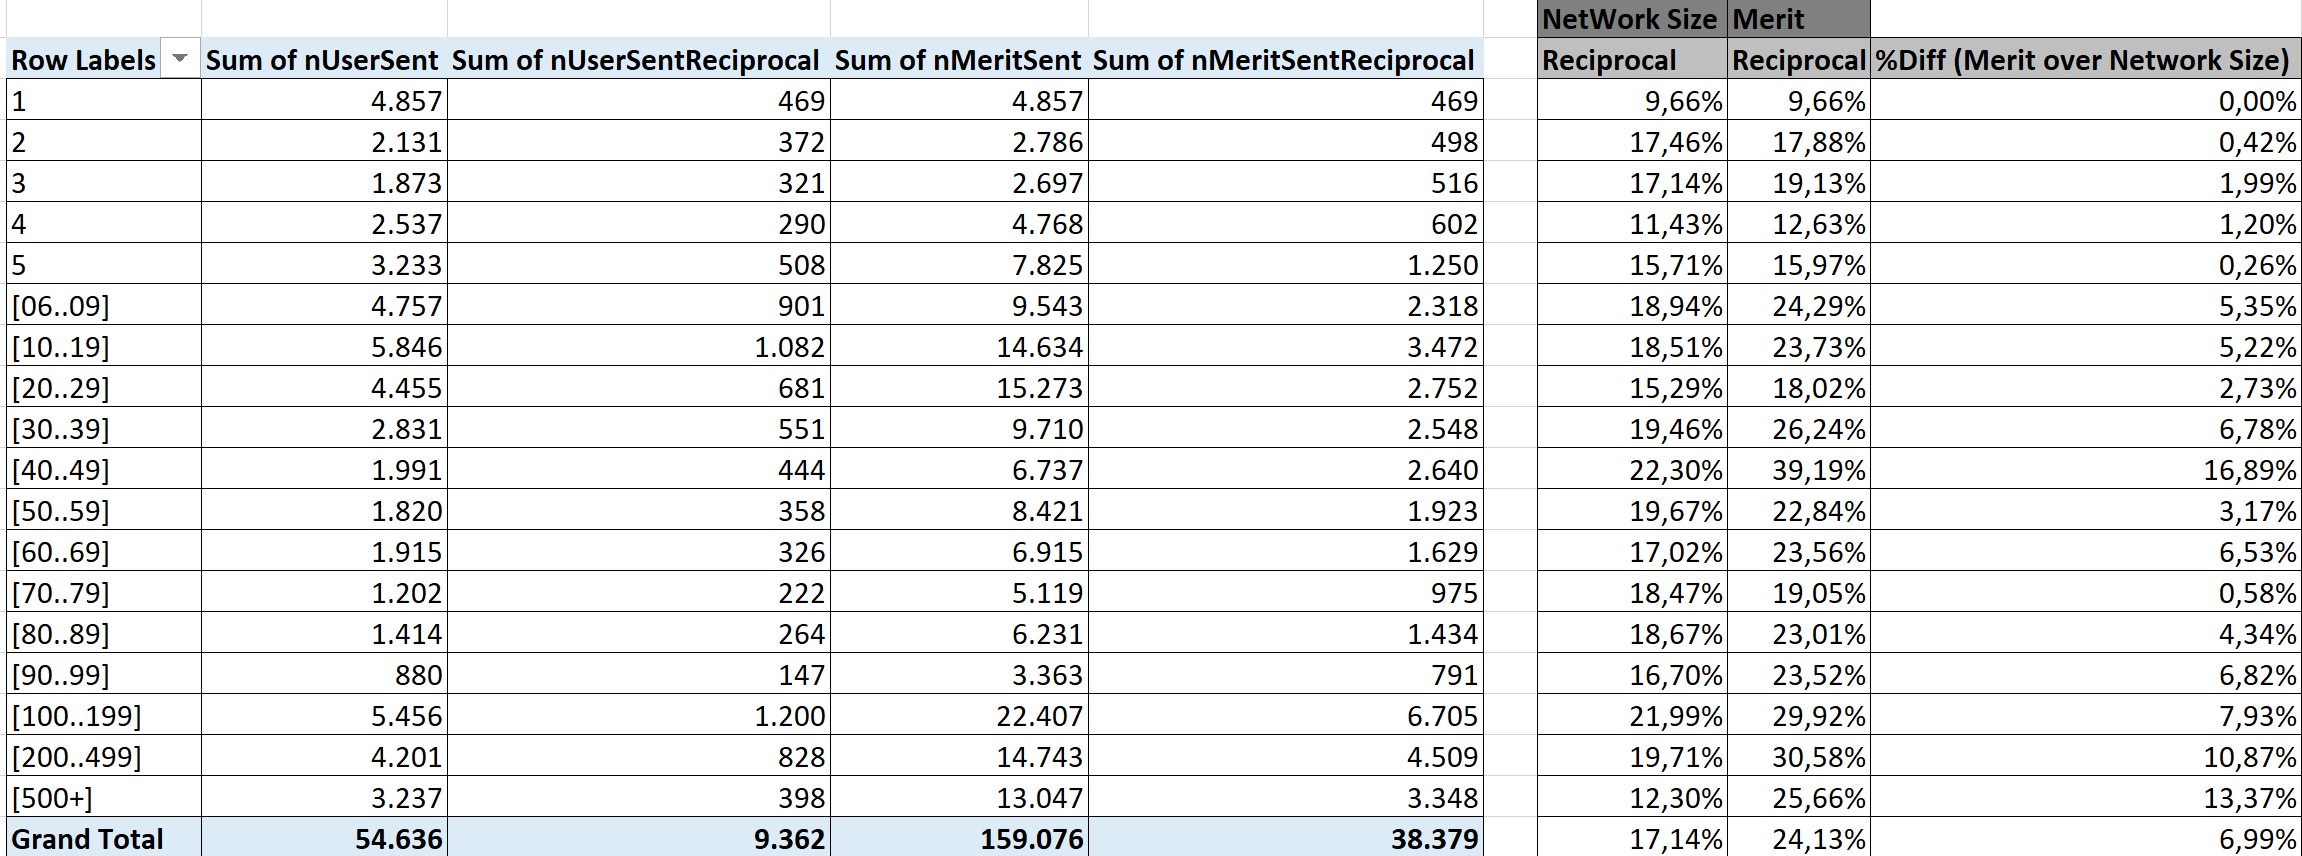The width and height of the screenshot is (2302, 856).
Task: Click the [200..499] row label
Action: [x=103, y=756]
